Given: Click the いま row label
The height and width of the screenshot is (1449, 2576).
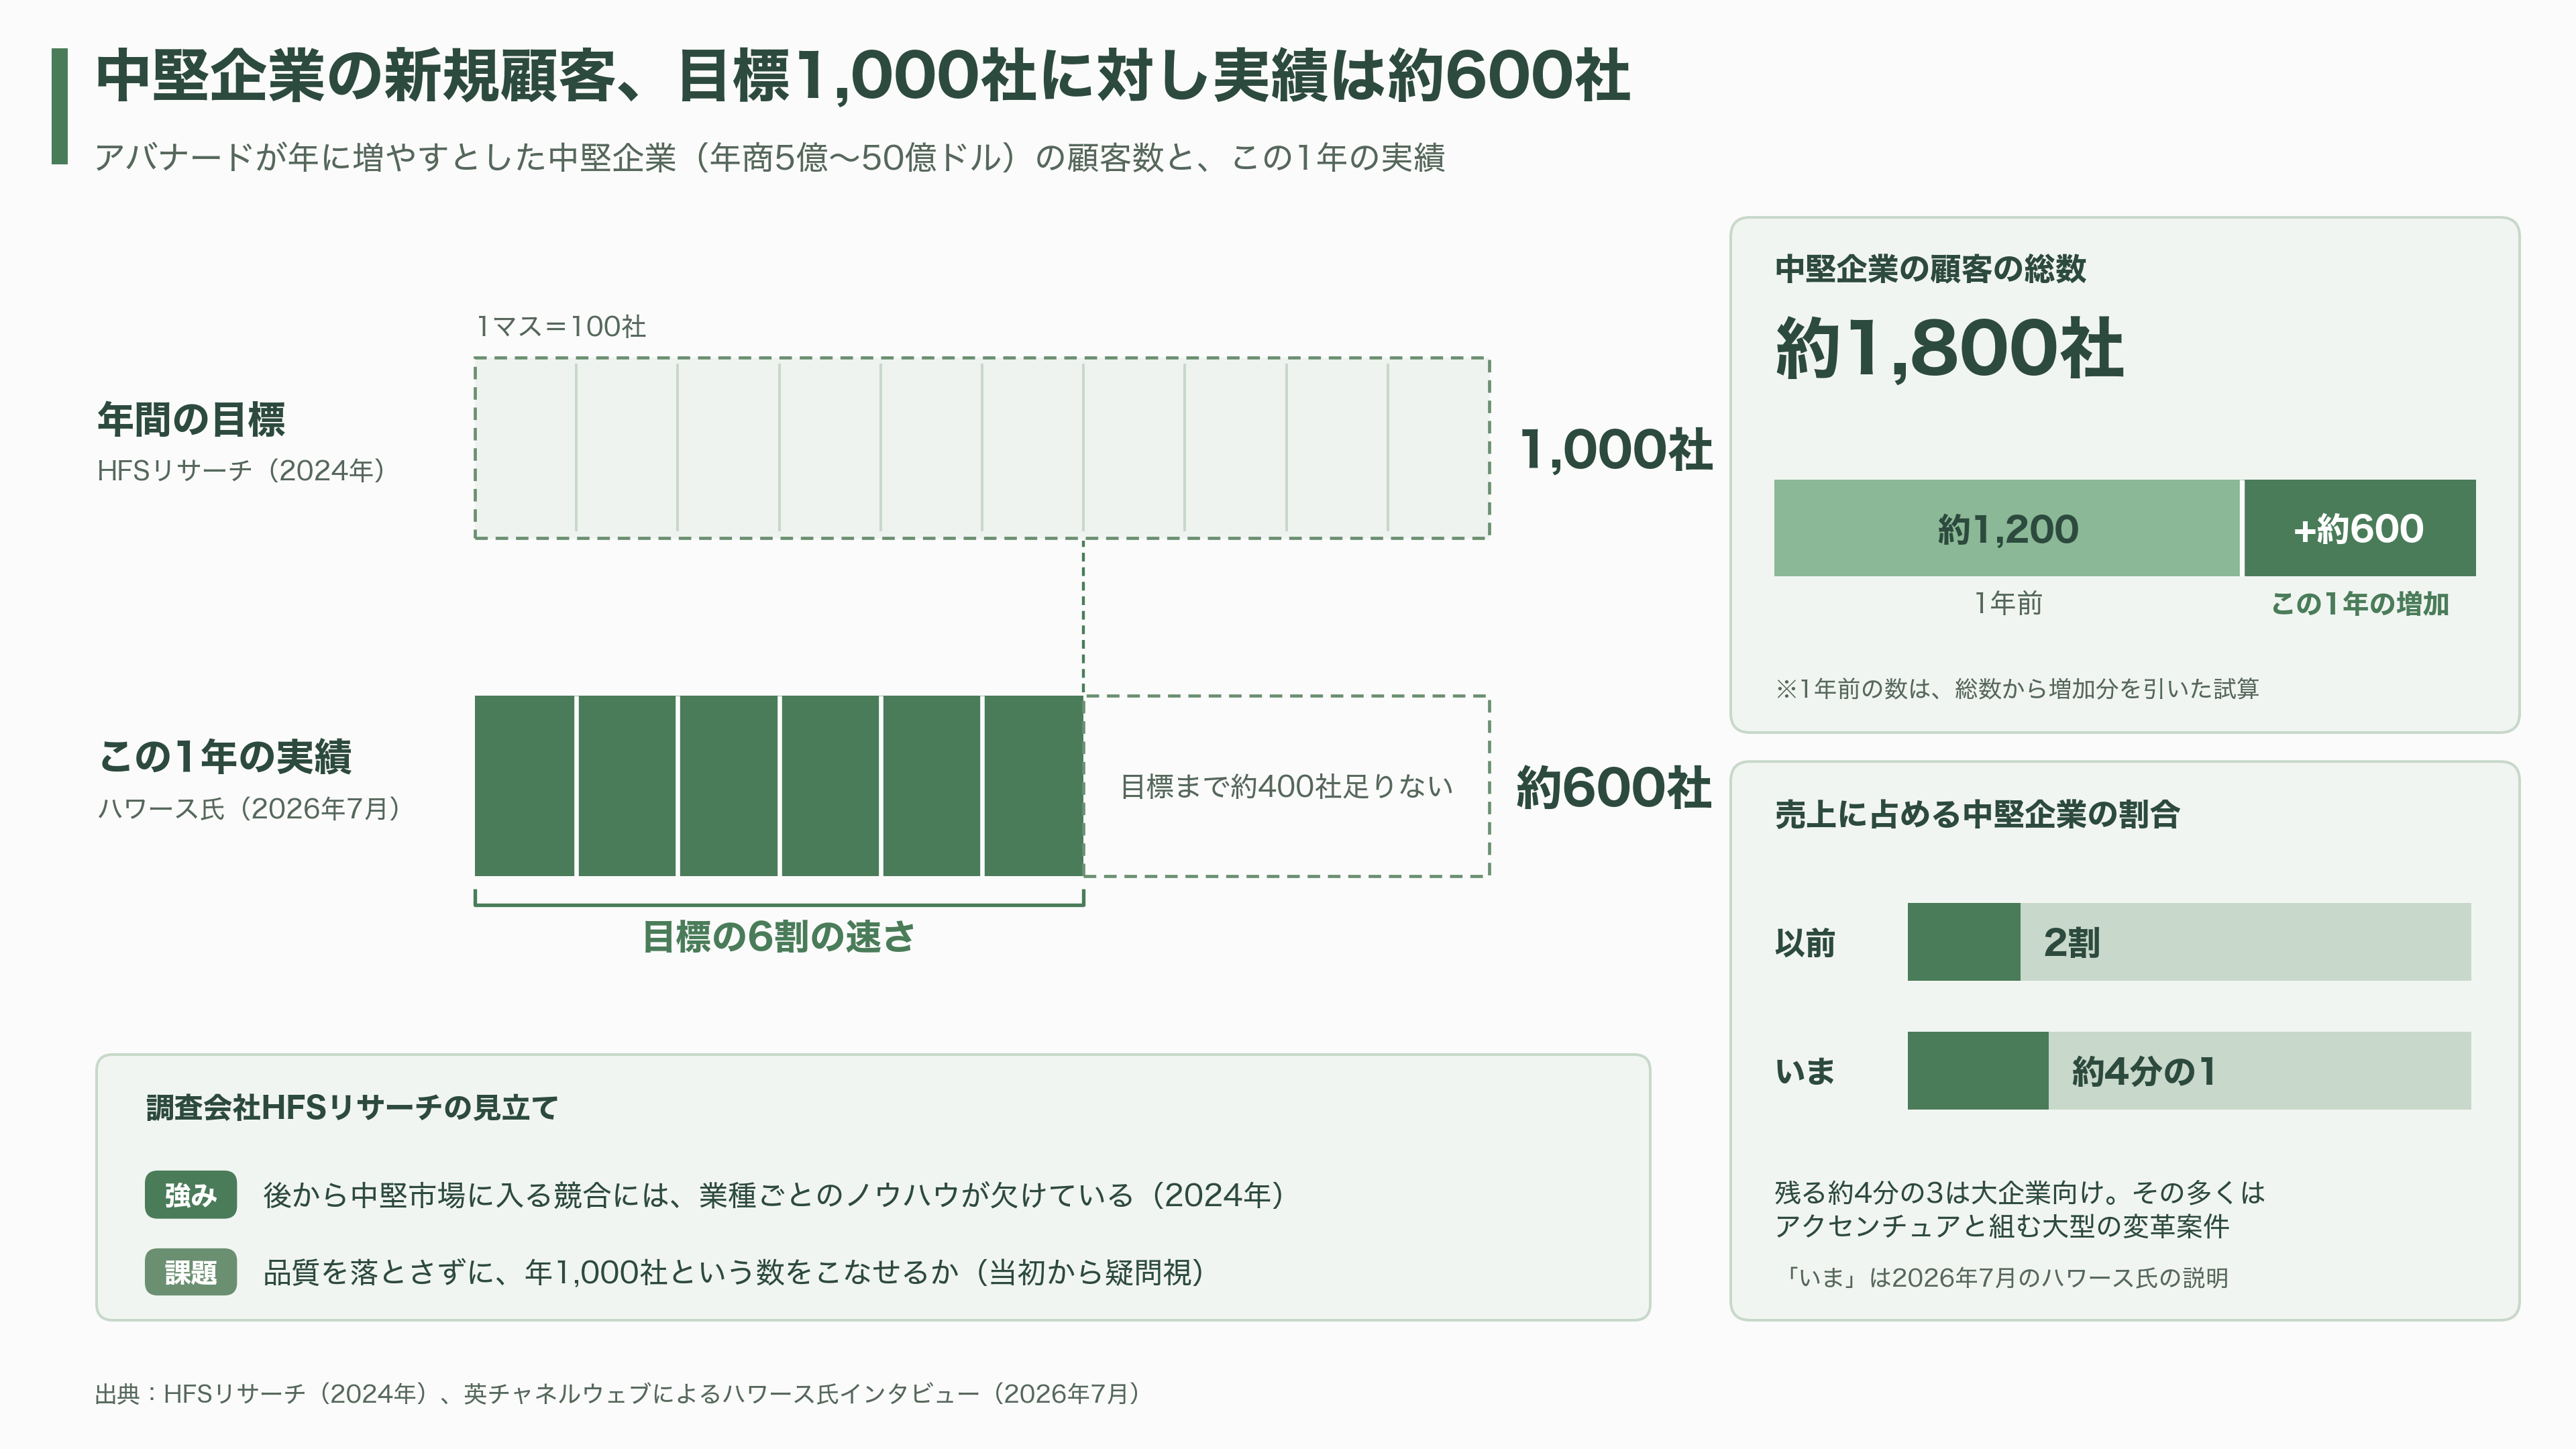Looking at the screenshot, I should [1805, 1071].
